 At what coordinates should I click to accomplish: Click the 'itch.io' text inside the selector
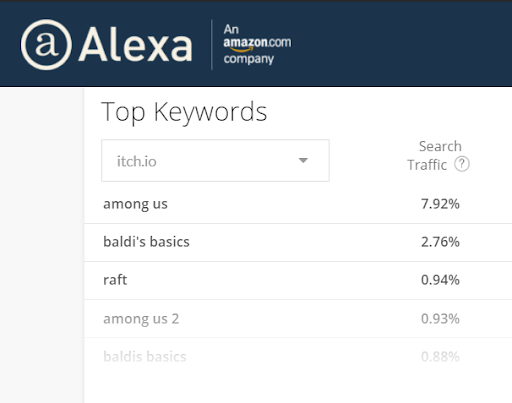coord(136,161)
